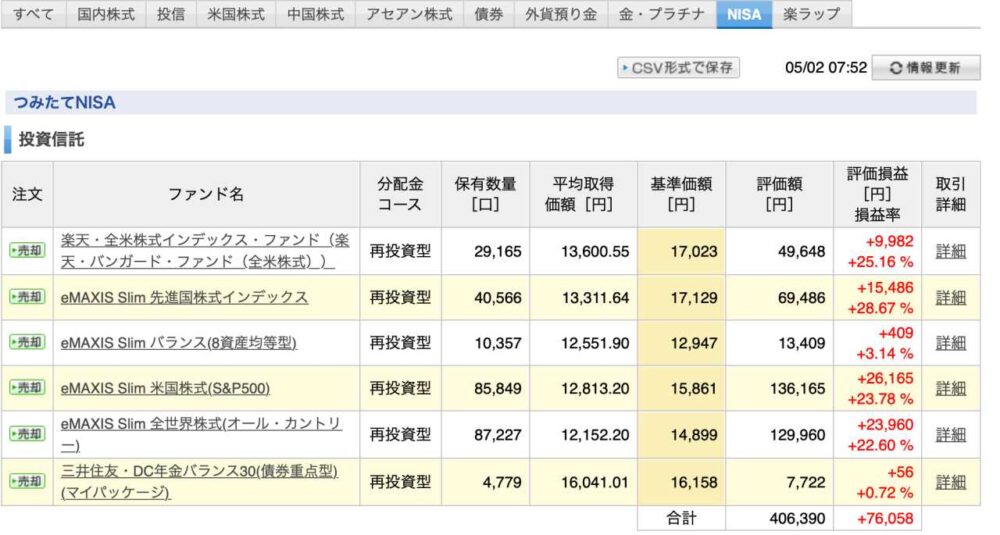
Task: Save holdings with CSV形式で保存 button
Action: (678, 68)
